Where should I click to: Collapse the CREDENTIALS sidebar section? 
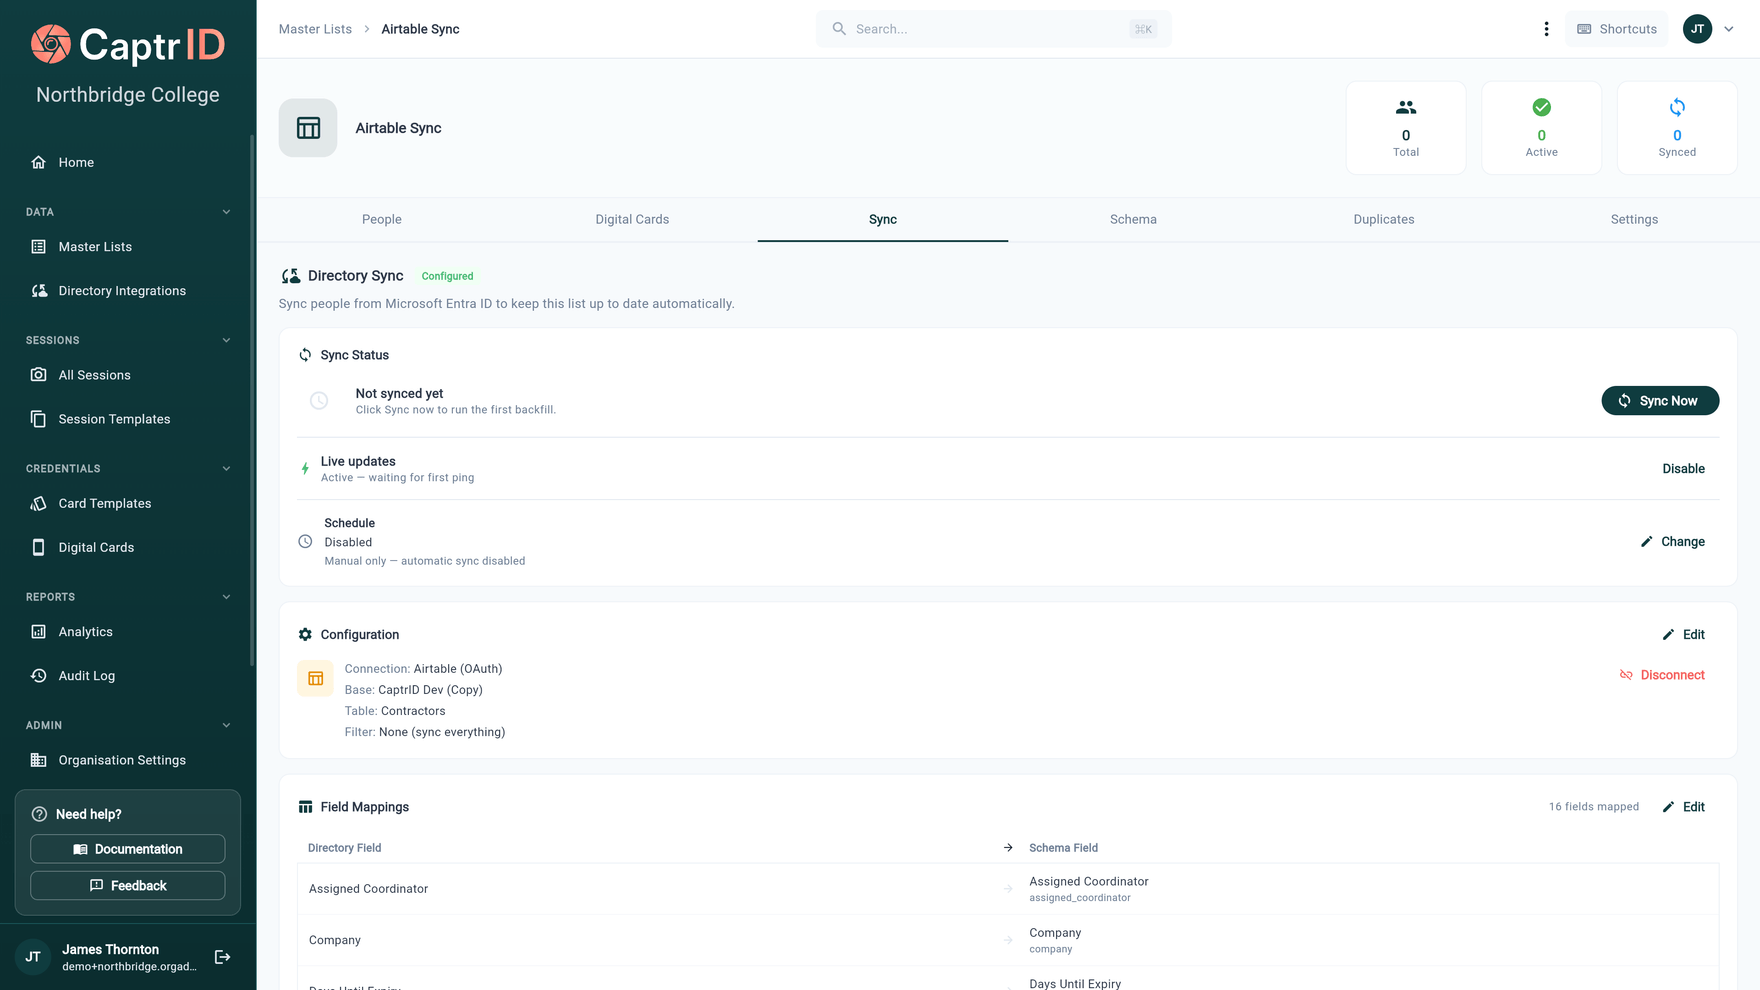[226, 468]
